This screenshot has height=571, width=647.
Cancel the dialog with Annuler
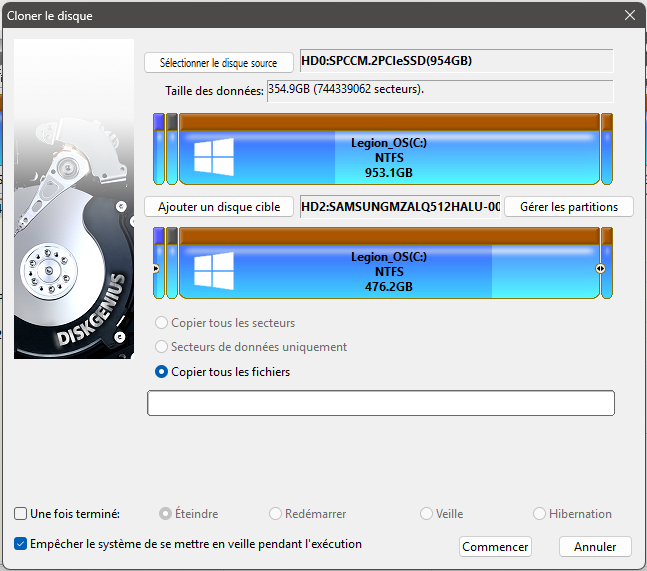tap(595, 547)
